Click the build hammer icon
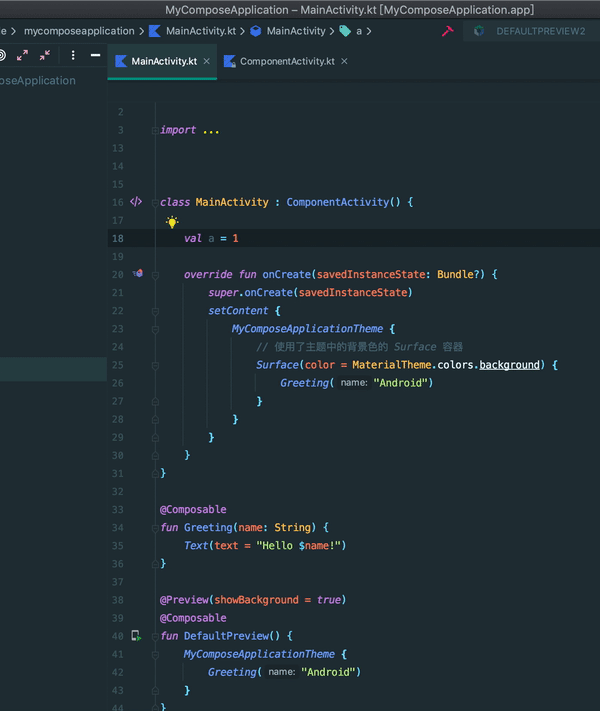Image resolution: width=600 pixels, height=711 pixels. (448, 31)
